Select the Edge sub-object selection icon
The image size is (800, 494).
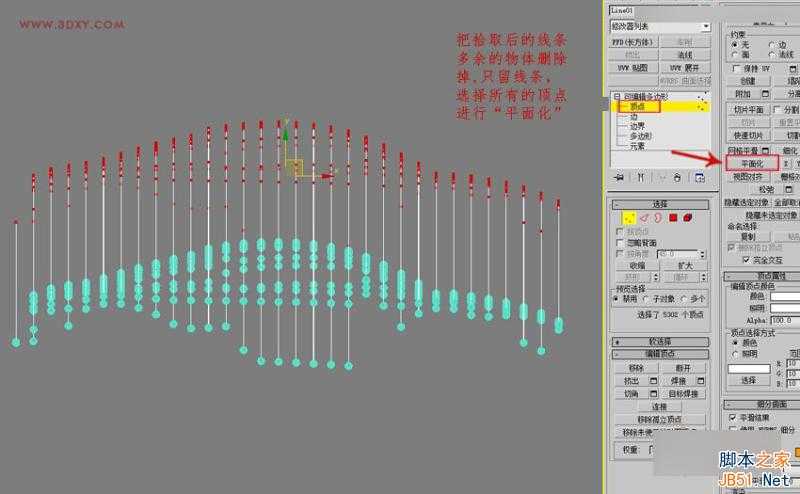point(644,218)
